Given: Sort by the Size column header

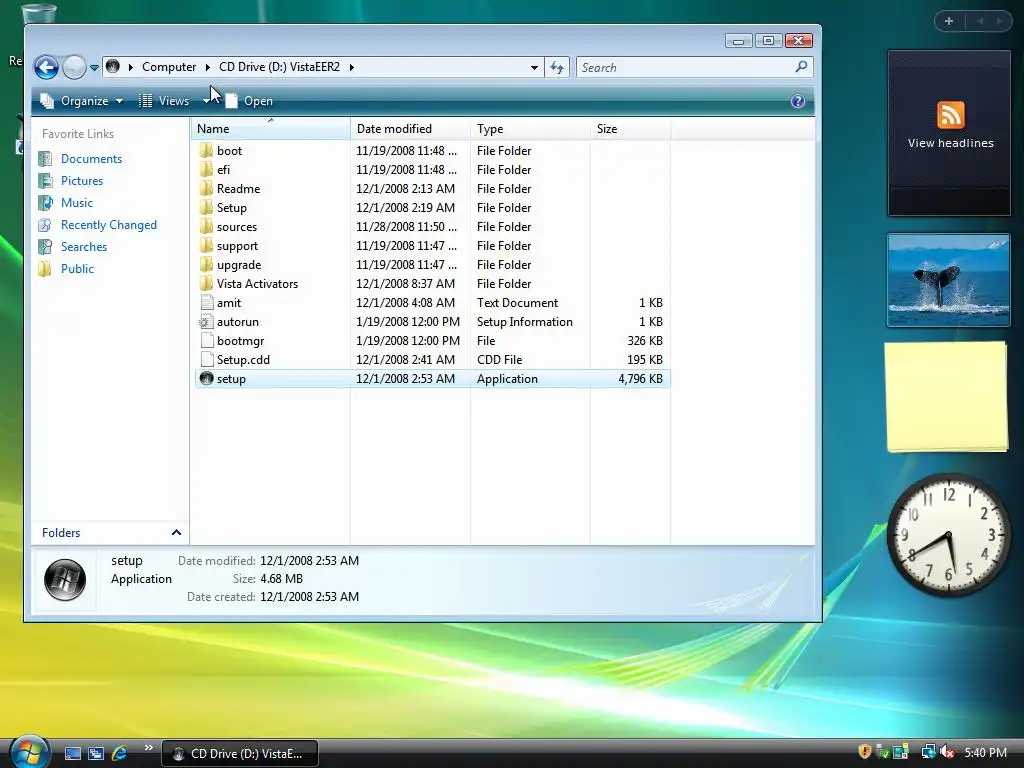Looking at the screenshot, I should (630, 129).
